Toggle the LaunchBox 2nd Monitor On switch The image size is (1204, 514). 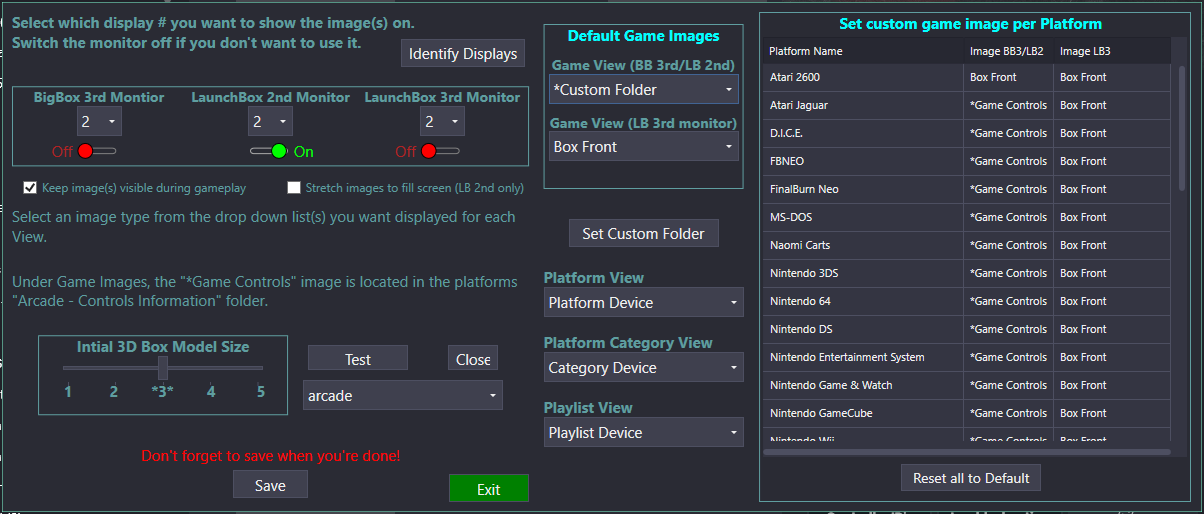[x=268, y=151]
